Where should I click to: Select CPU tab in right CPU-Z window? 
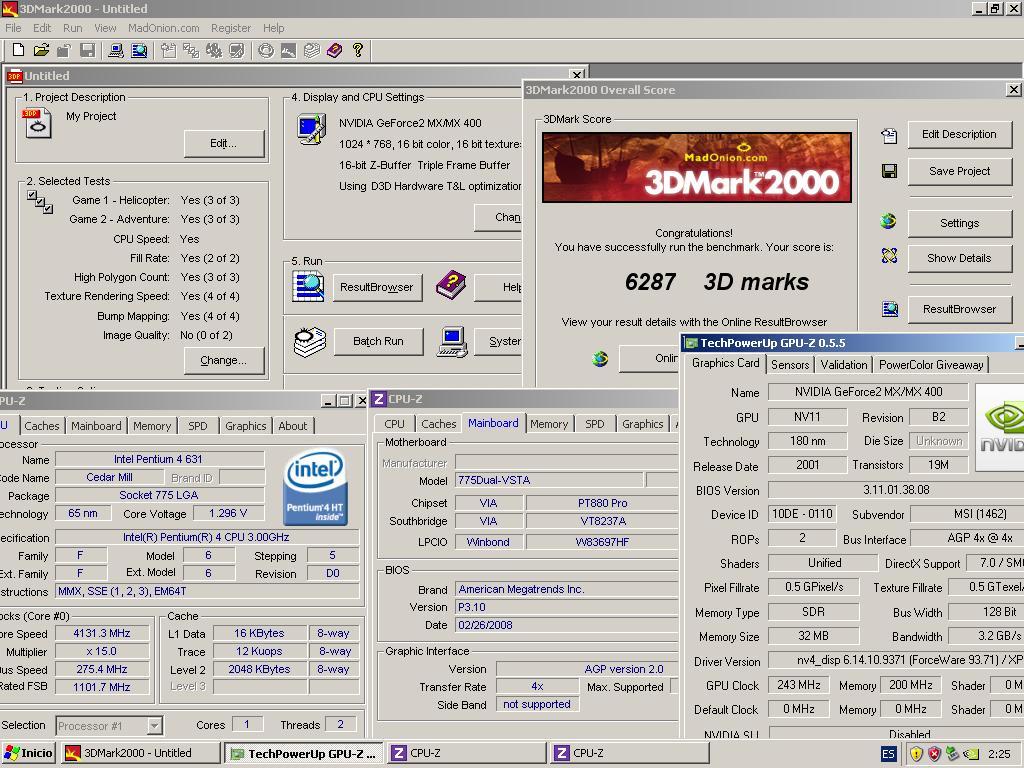(394, 424)
